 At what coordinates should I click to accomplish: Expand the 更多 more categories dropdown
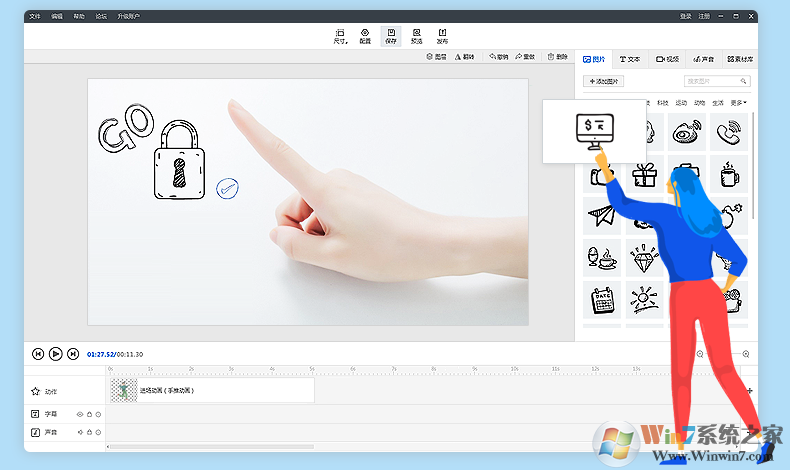[738, 103]
